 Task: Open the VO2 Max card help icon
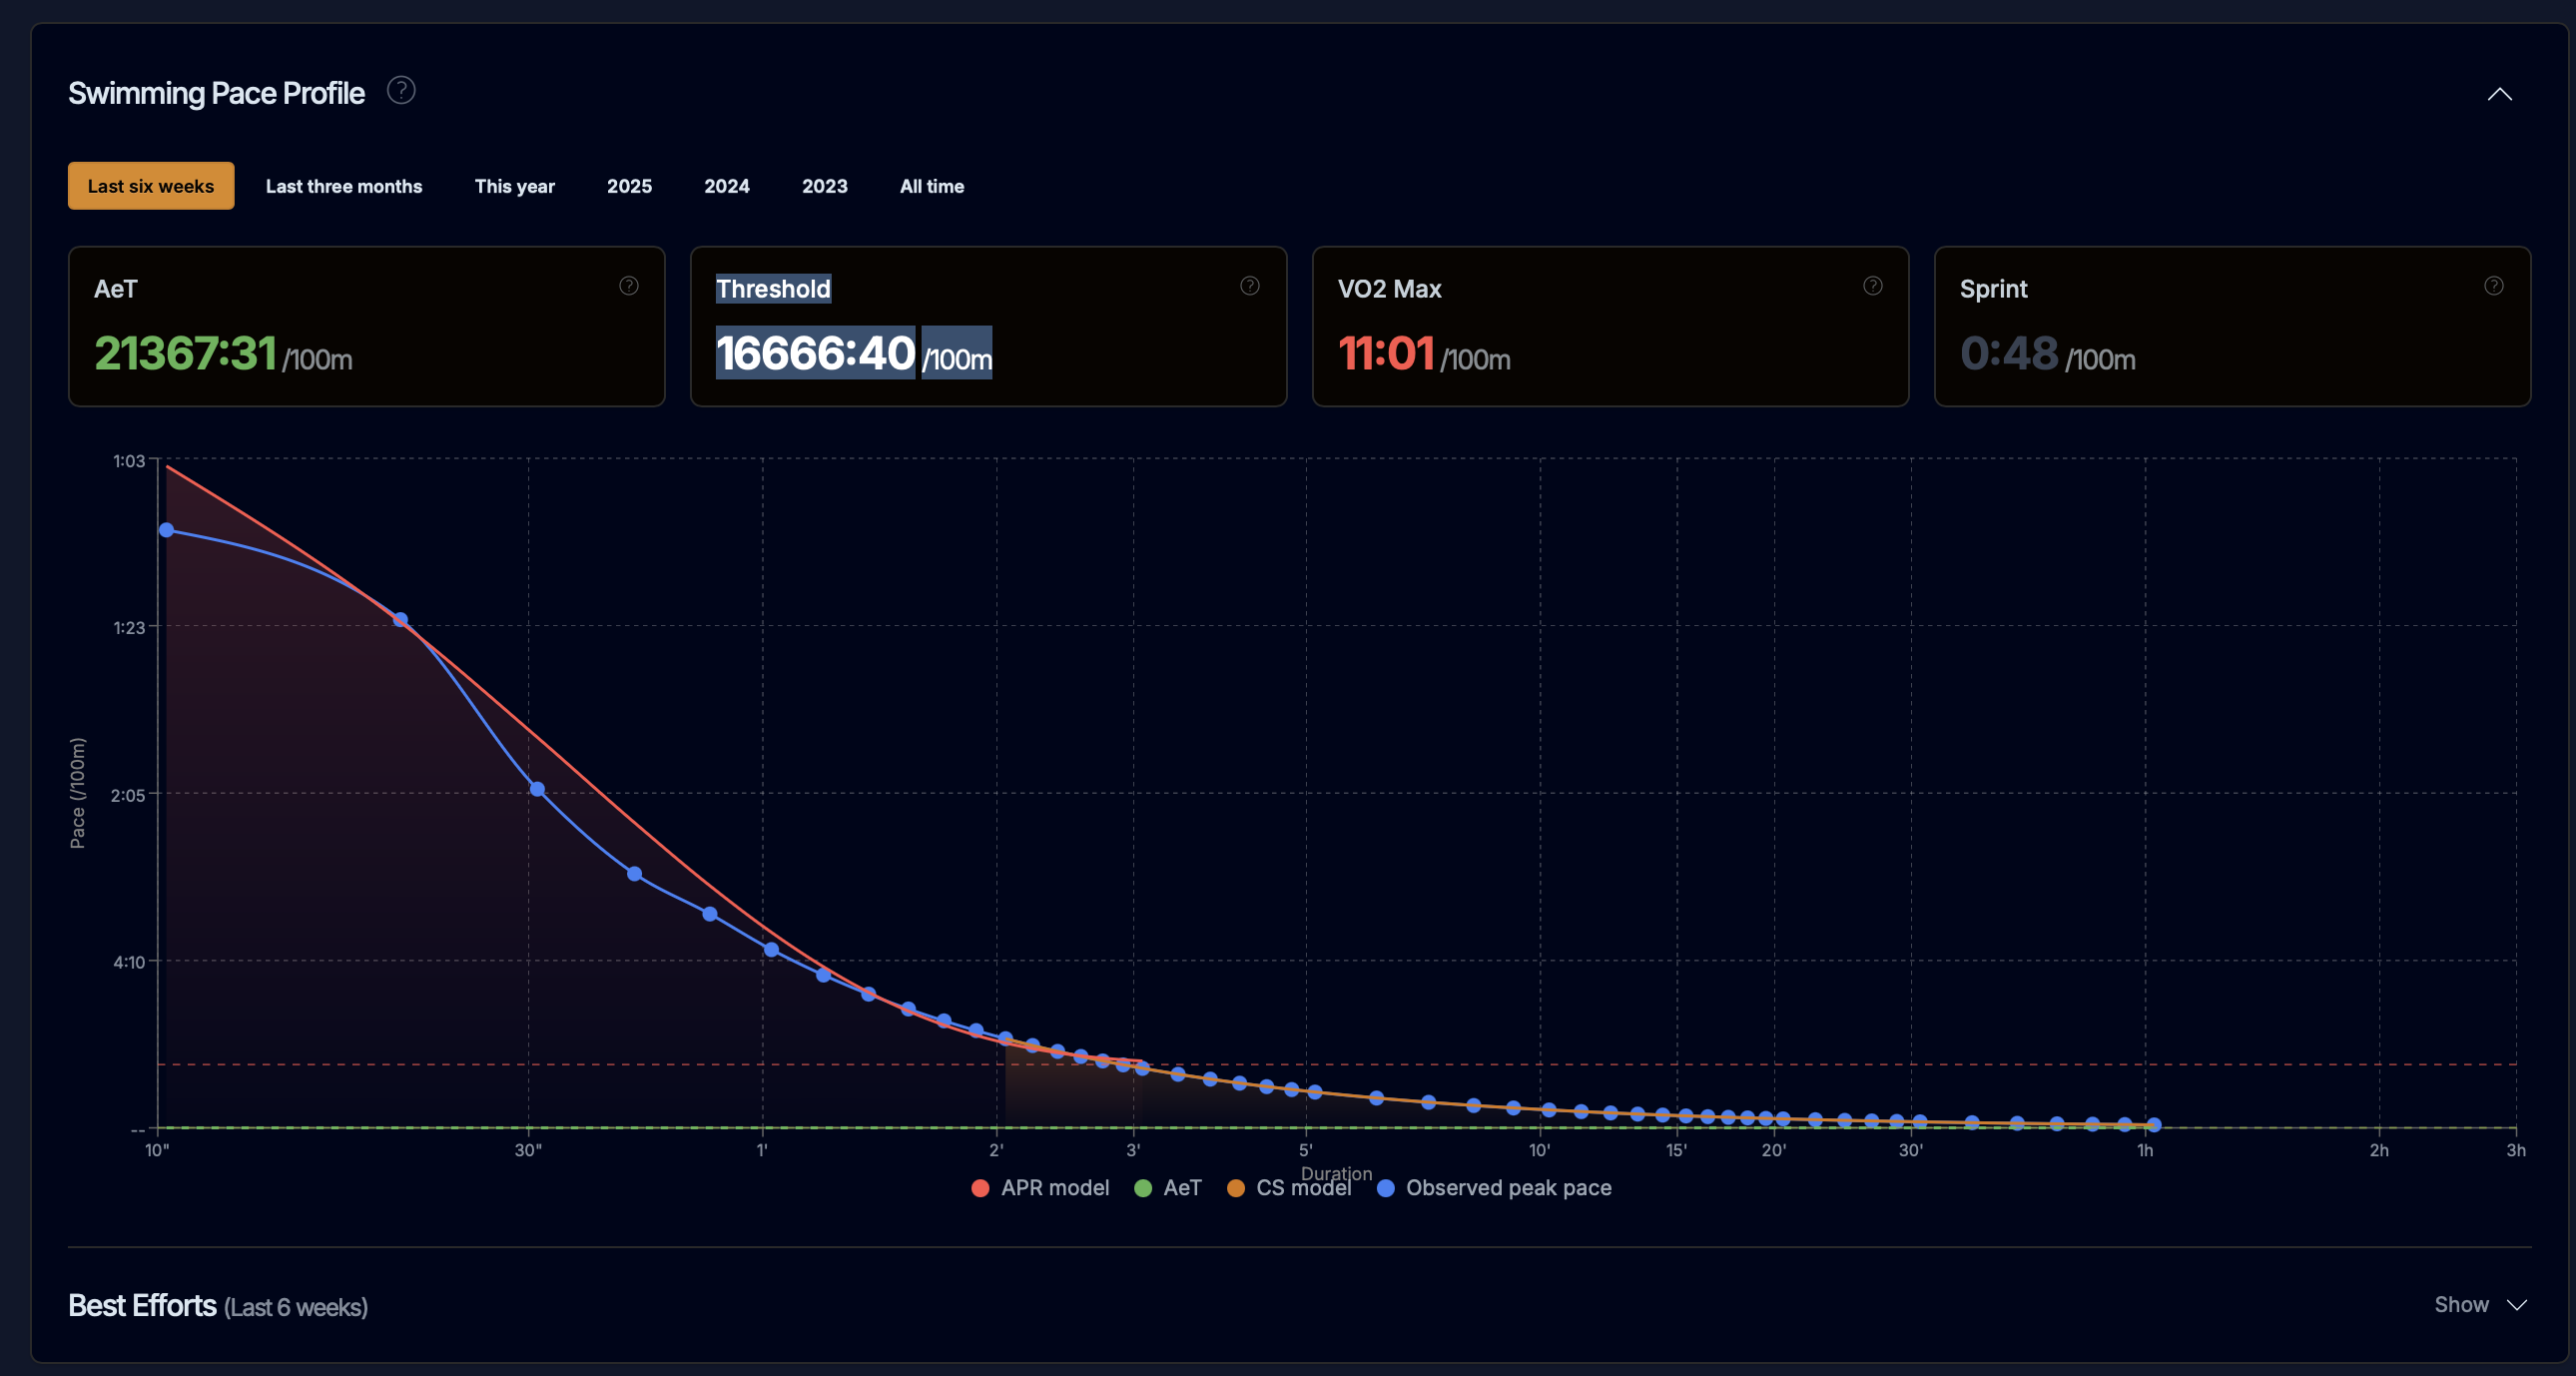[1873, 286]
